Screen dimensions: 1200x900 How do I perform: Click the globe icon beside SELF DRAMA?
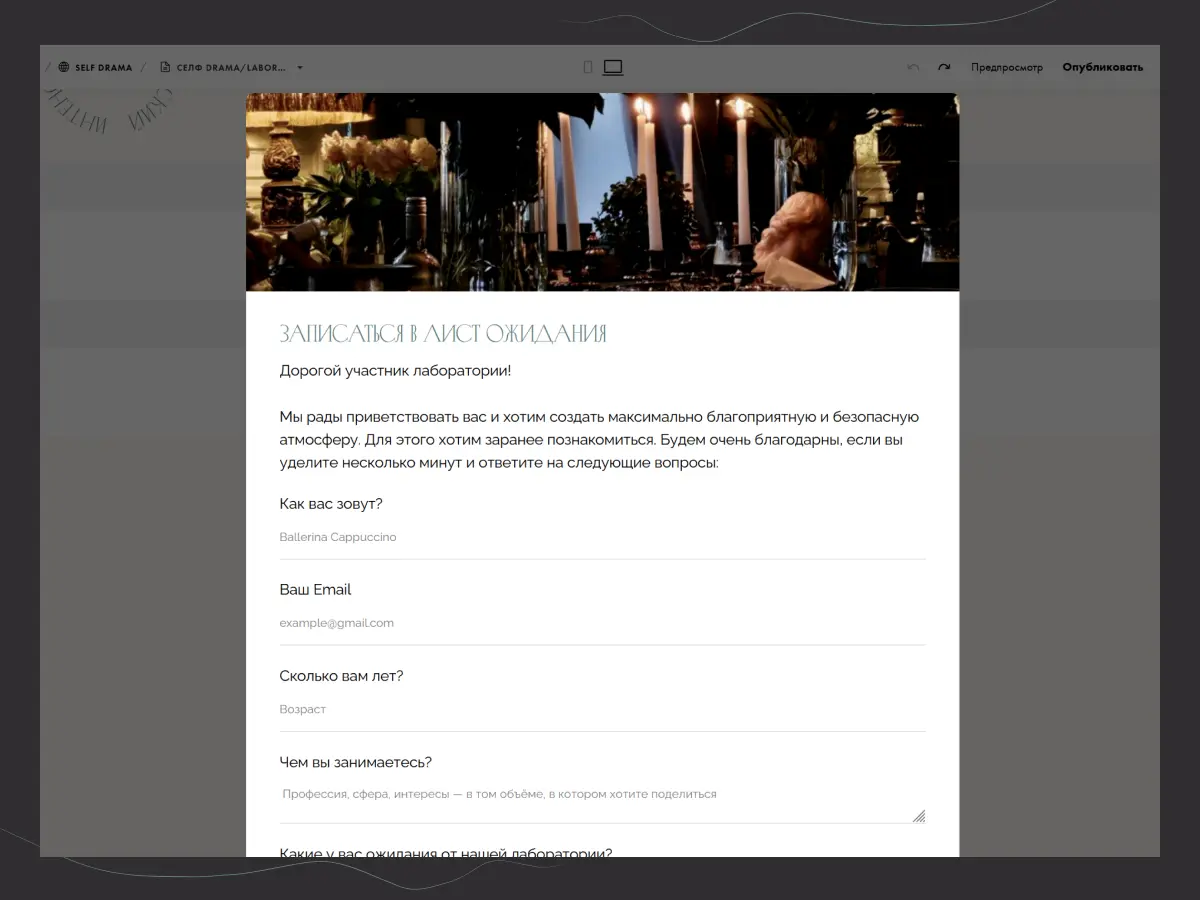coord(64,68)
